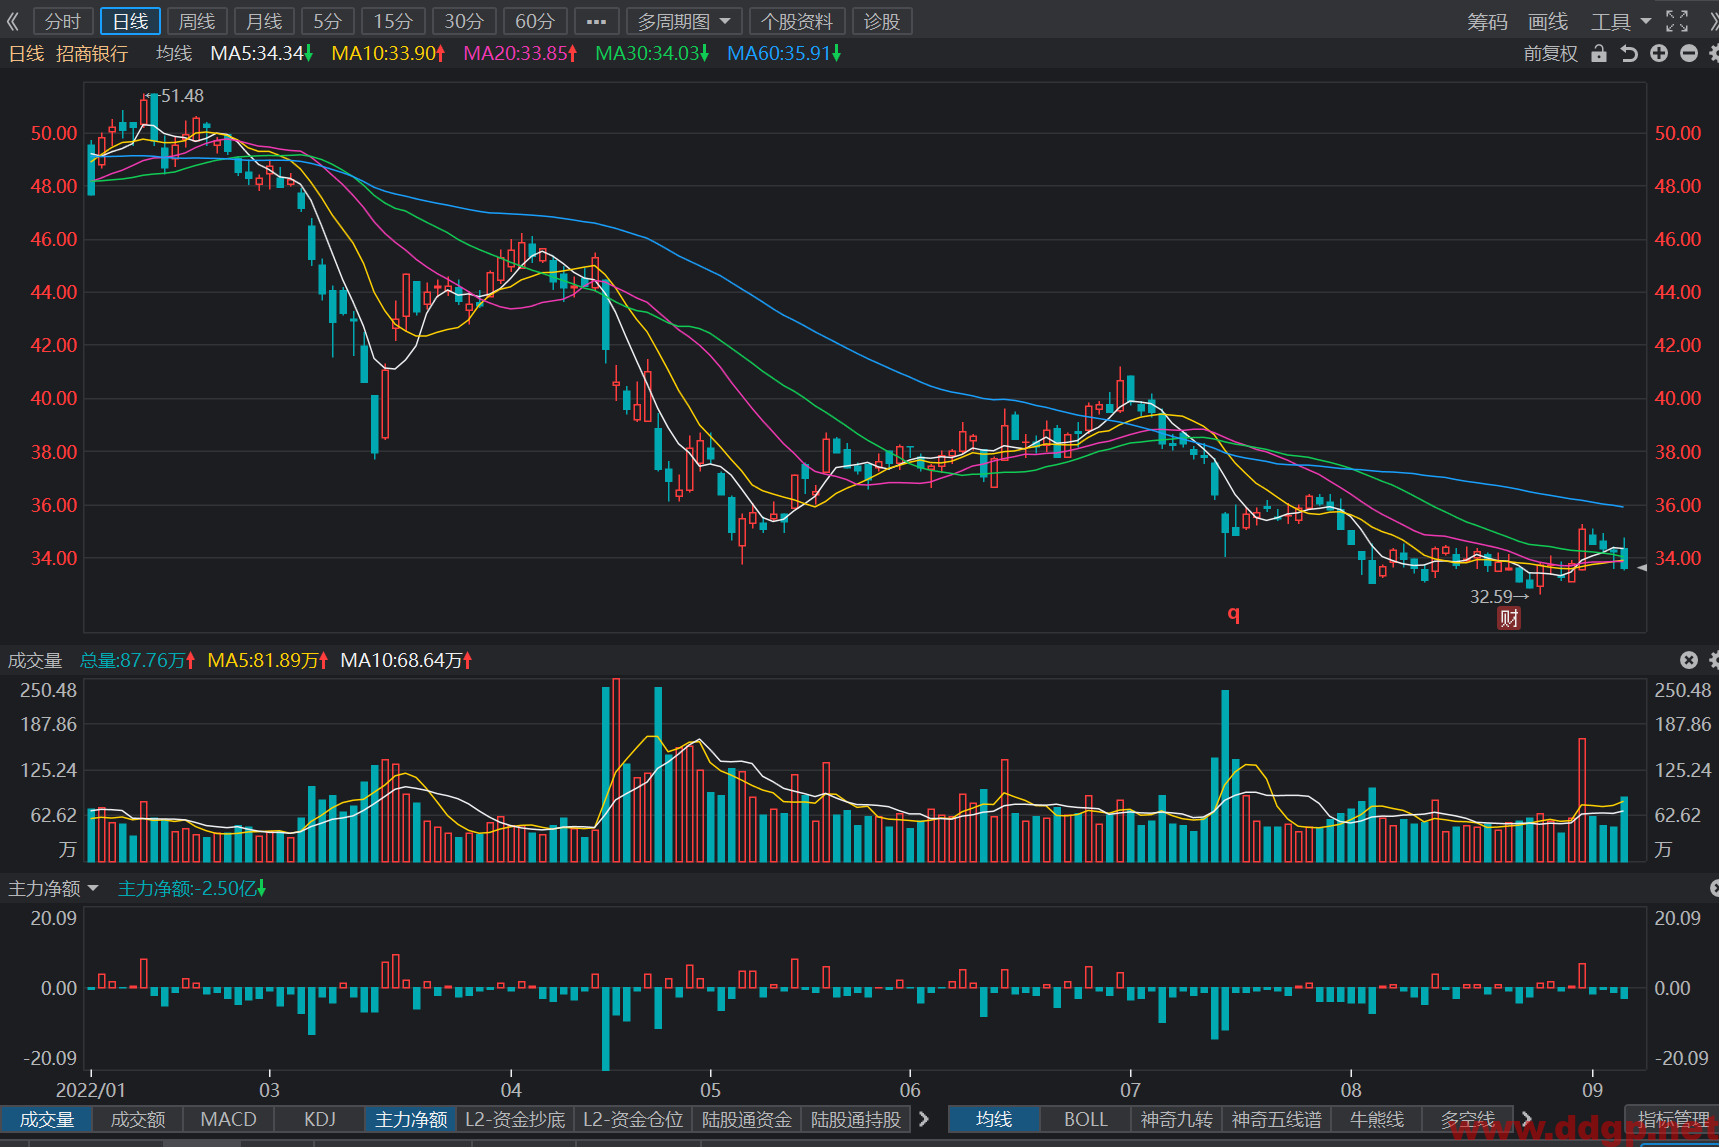Click the 主力净额:-2.50亿 readout
This screenshot has width=1719, height=1147.
pos(192,888)
